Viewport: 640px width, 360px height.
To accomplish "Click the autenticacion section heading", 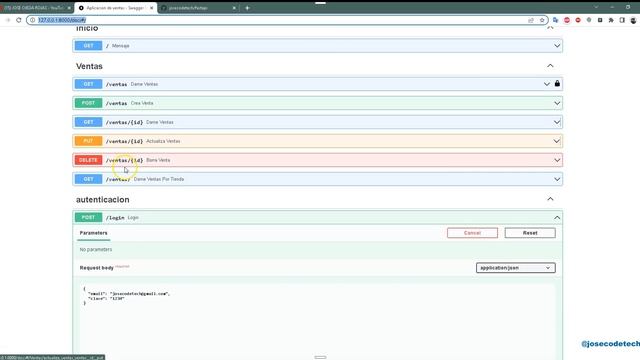I will pyautogui.click(x=102, y=200).
